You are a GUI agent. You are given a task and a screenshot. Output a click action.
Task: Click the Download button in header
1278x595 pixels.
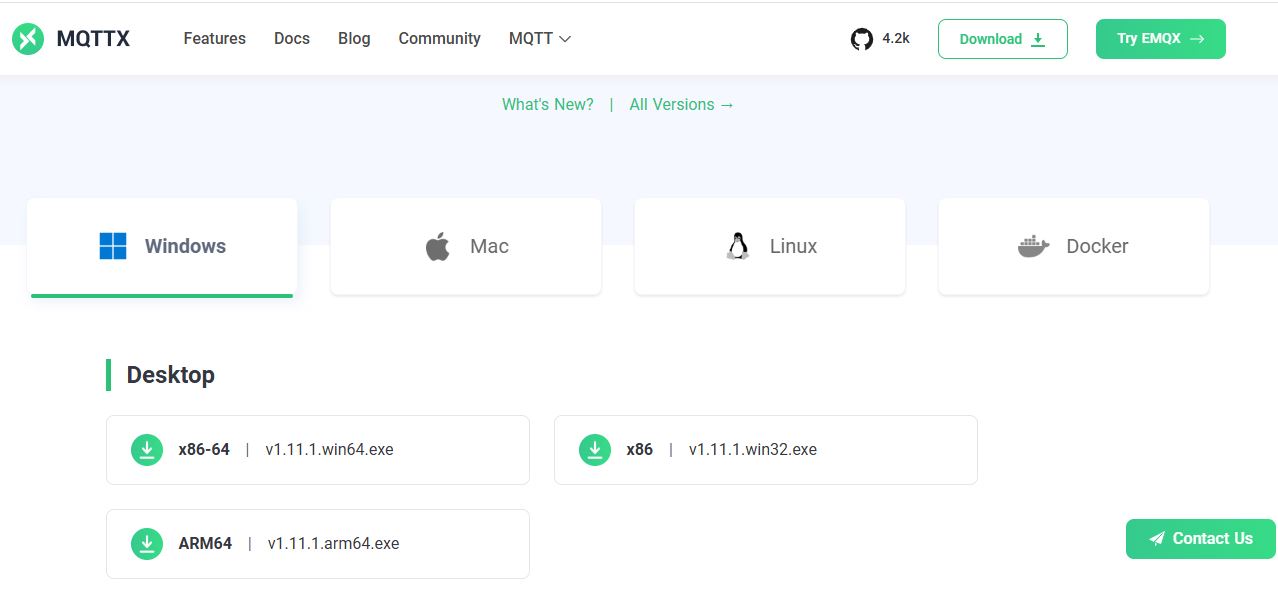click(1003, 39)
